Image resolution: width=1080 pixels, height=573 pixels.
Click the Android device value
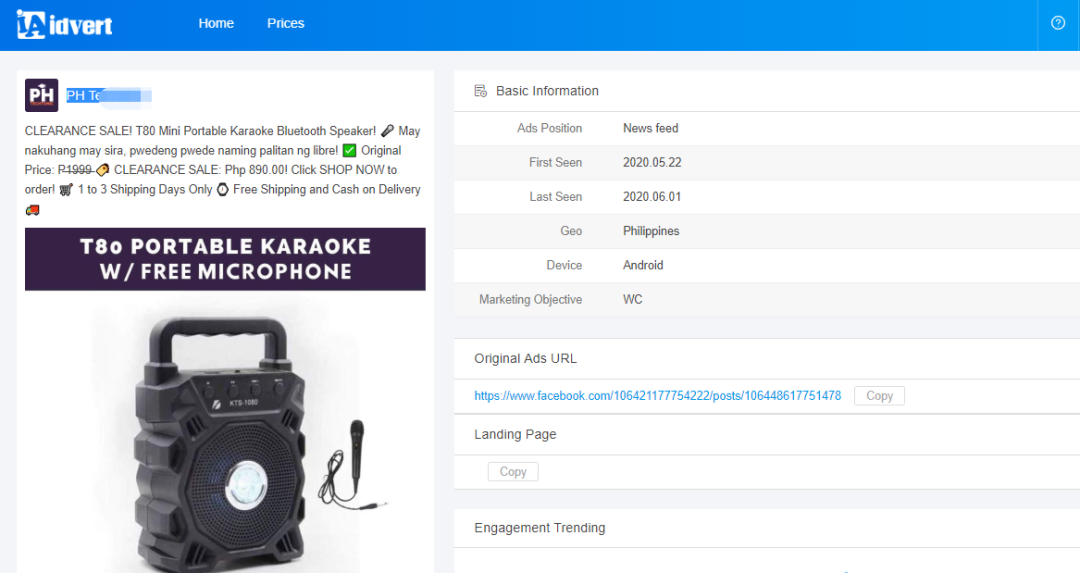click(643, 265)
